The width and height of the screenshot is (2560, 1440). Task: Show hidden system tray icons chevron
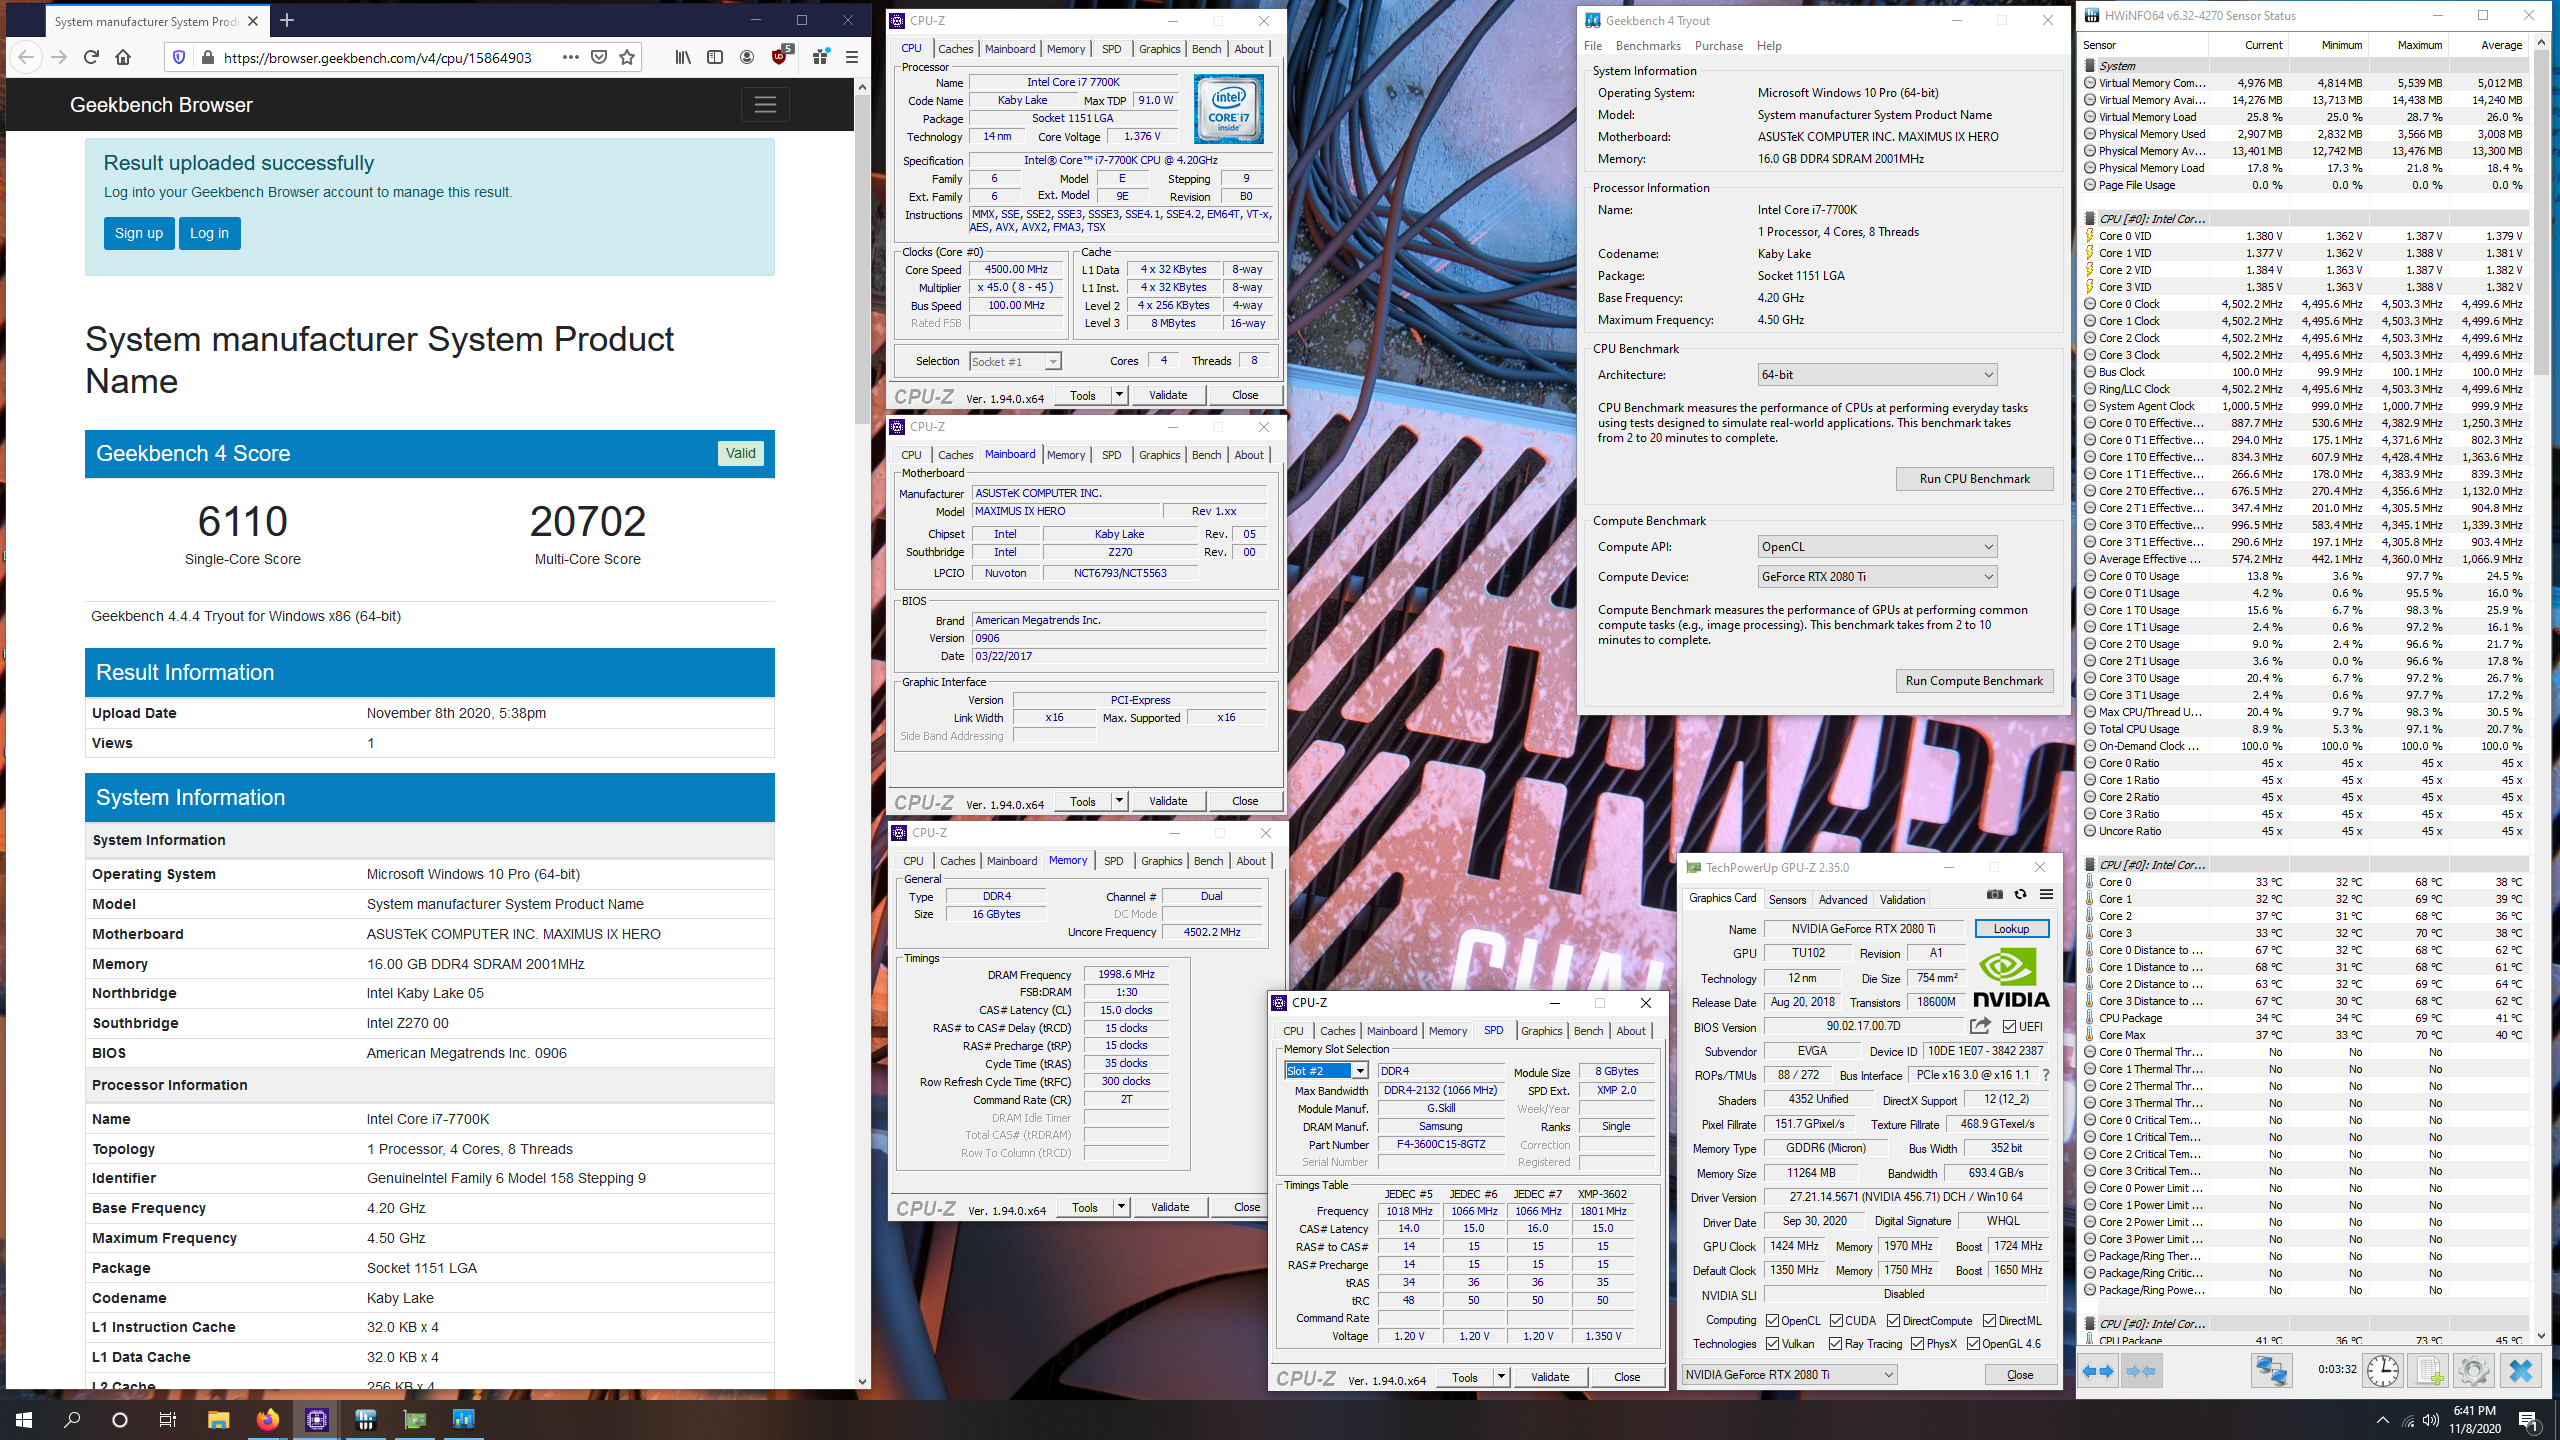coord(2383,1420)
